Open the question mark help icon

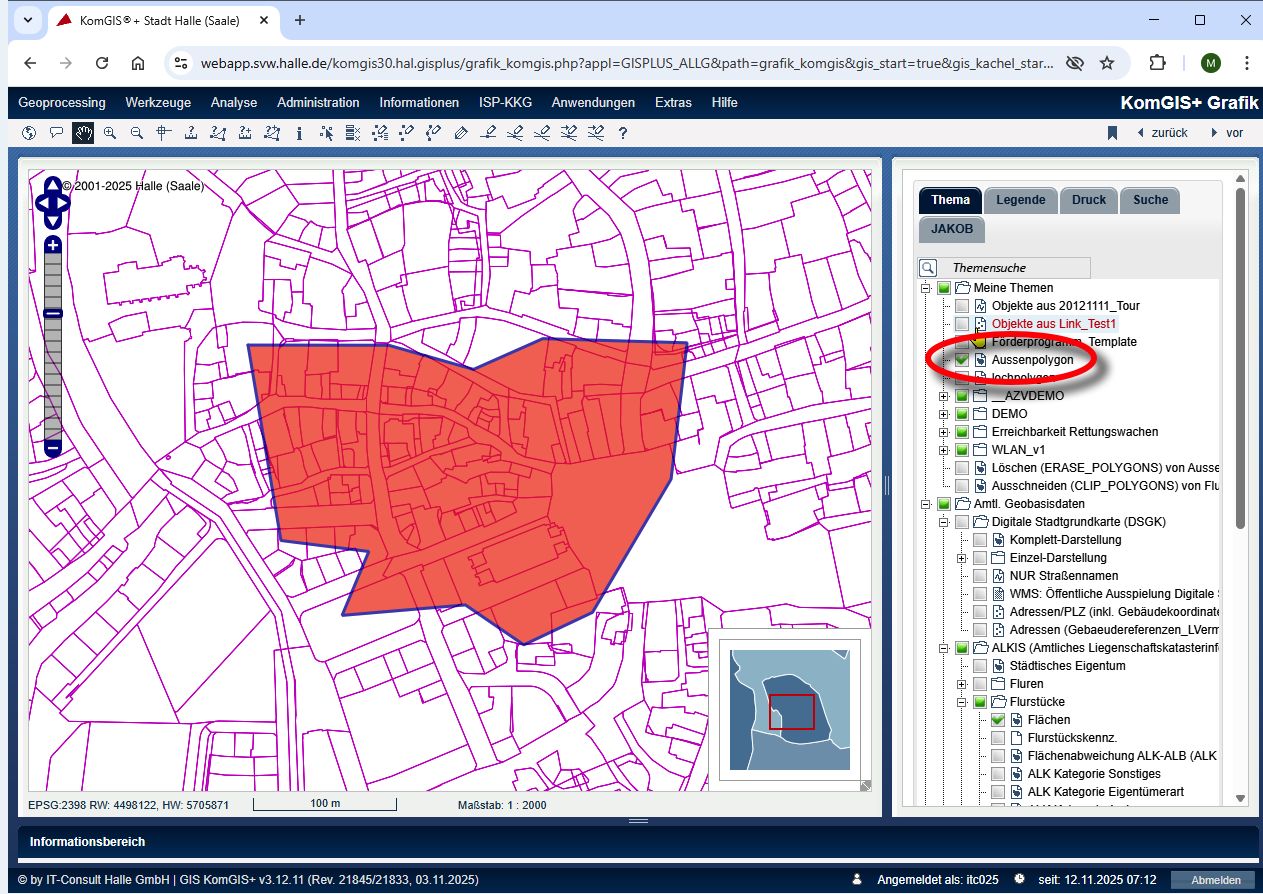(x=623, y=133)
